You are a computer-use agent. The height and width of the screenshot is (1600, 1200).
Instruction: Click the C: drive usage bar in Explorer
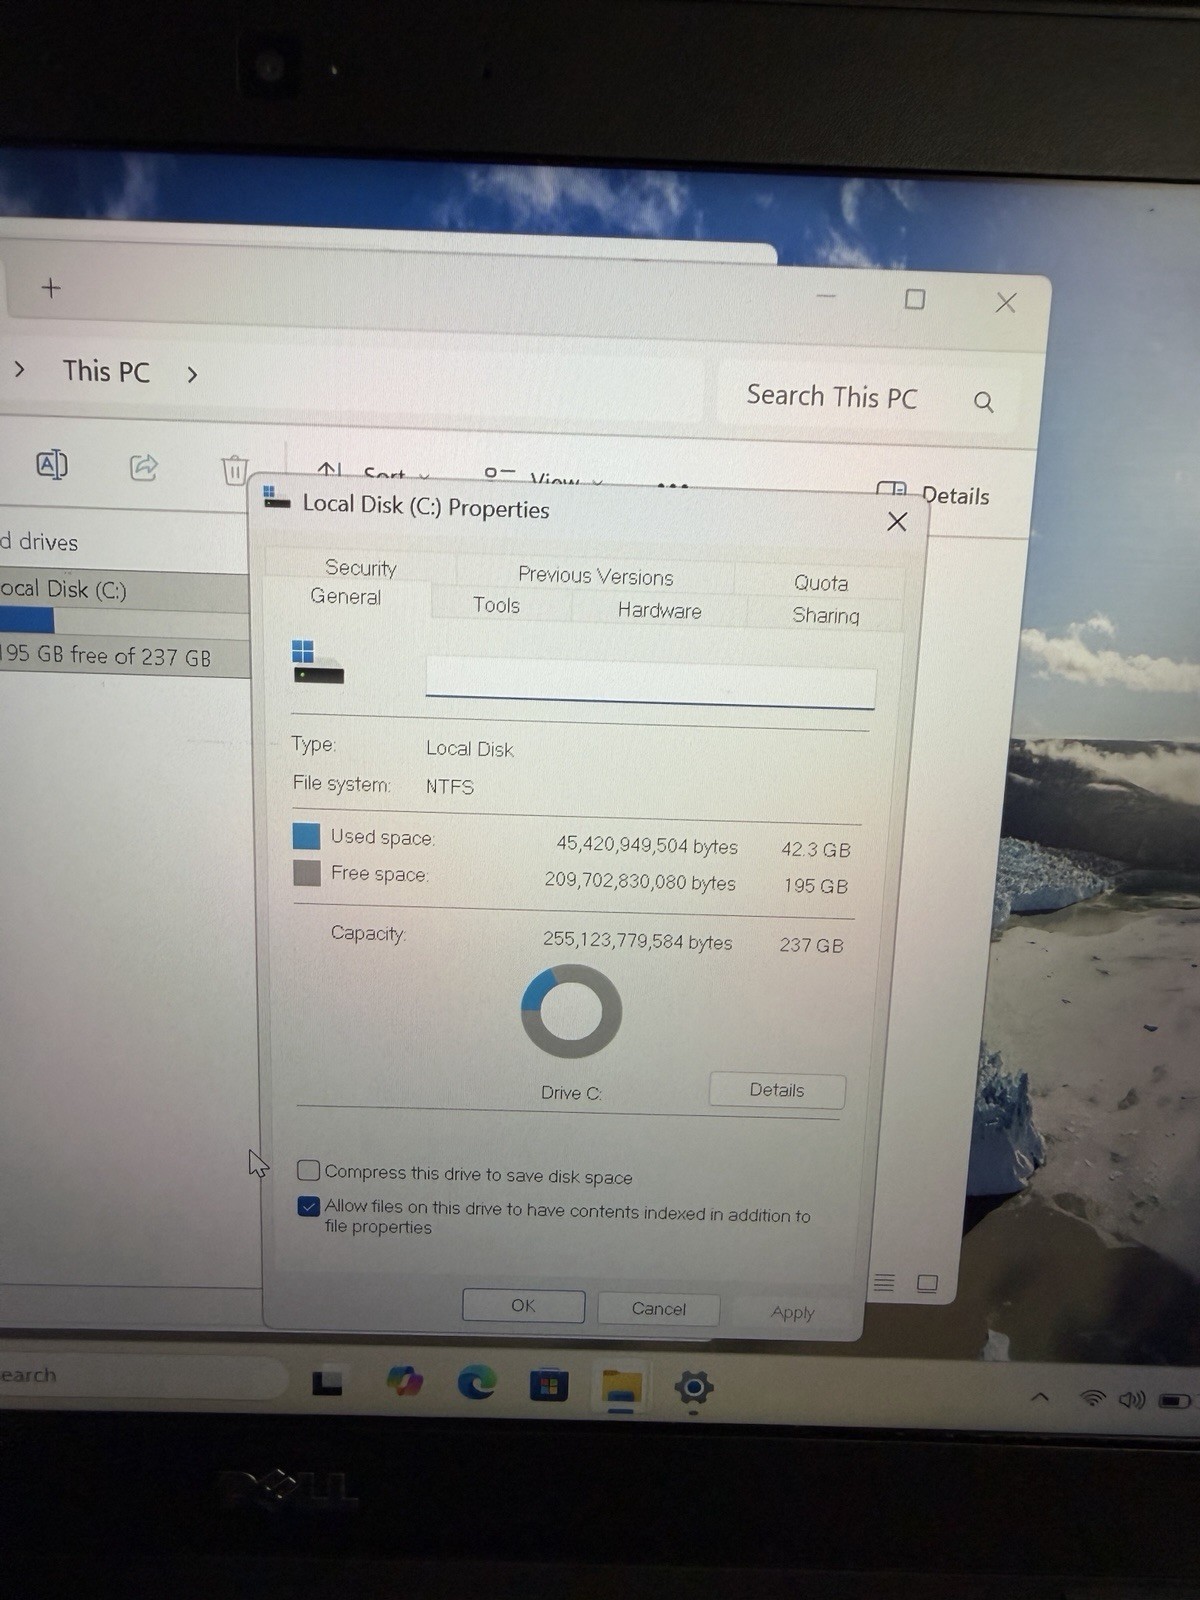coord(124,622)
